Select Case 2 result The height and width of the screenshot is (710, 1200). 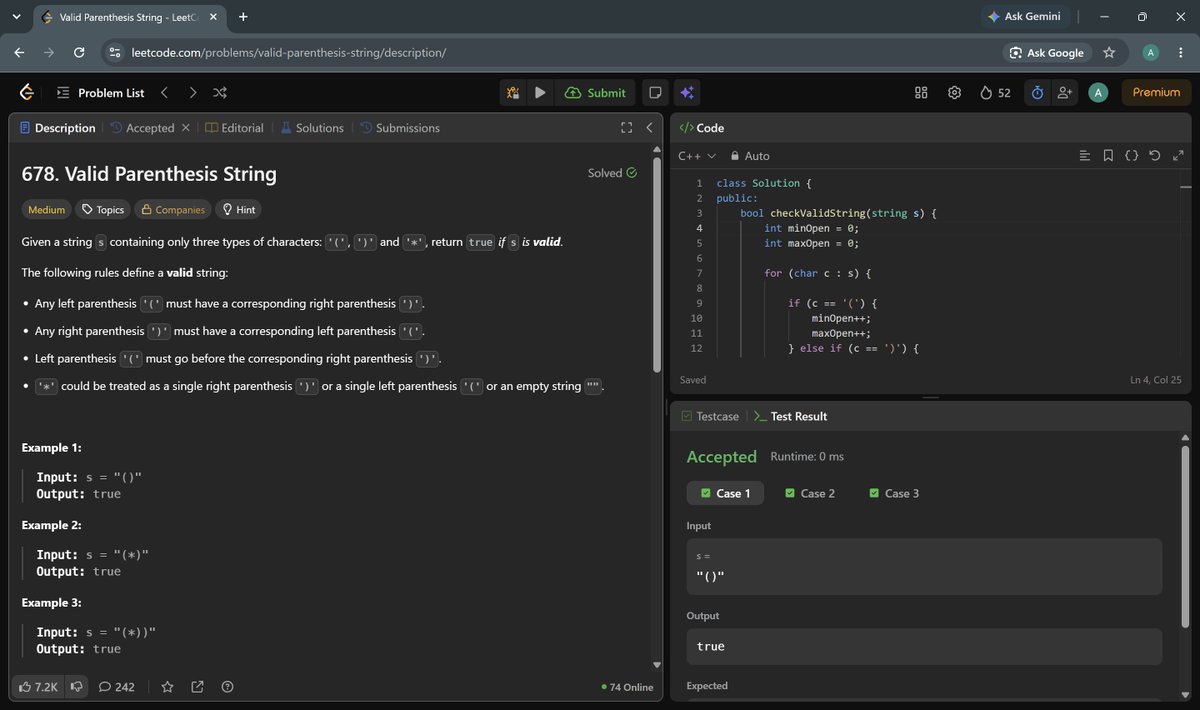[x=810, y=493]
